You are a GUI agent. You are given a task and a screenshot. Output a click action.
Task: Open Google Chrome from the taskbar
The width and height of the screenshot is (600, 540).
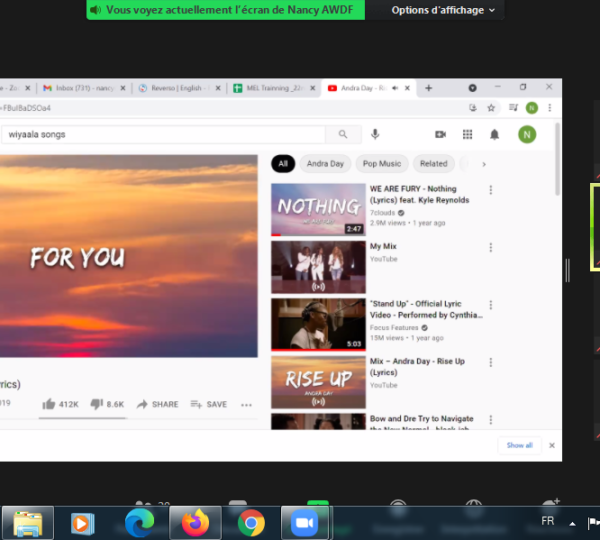(251, 523)
